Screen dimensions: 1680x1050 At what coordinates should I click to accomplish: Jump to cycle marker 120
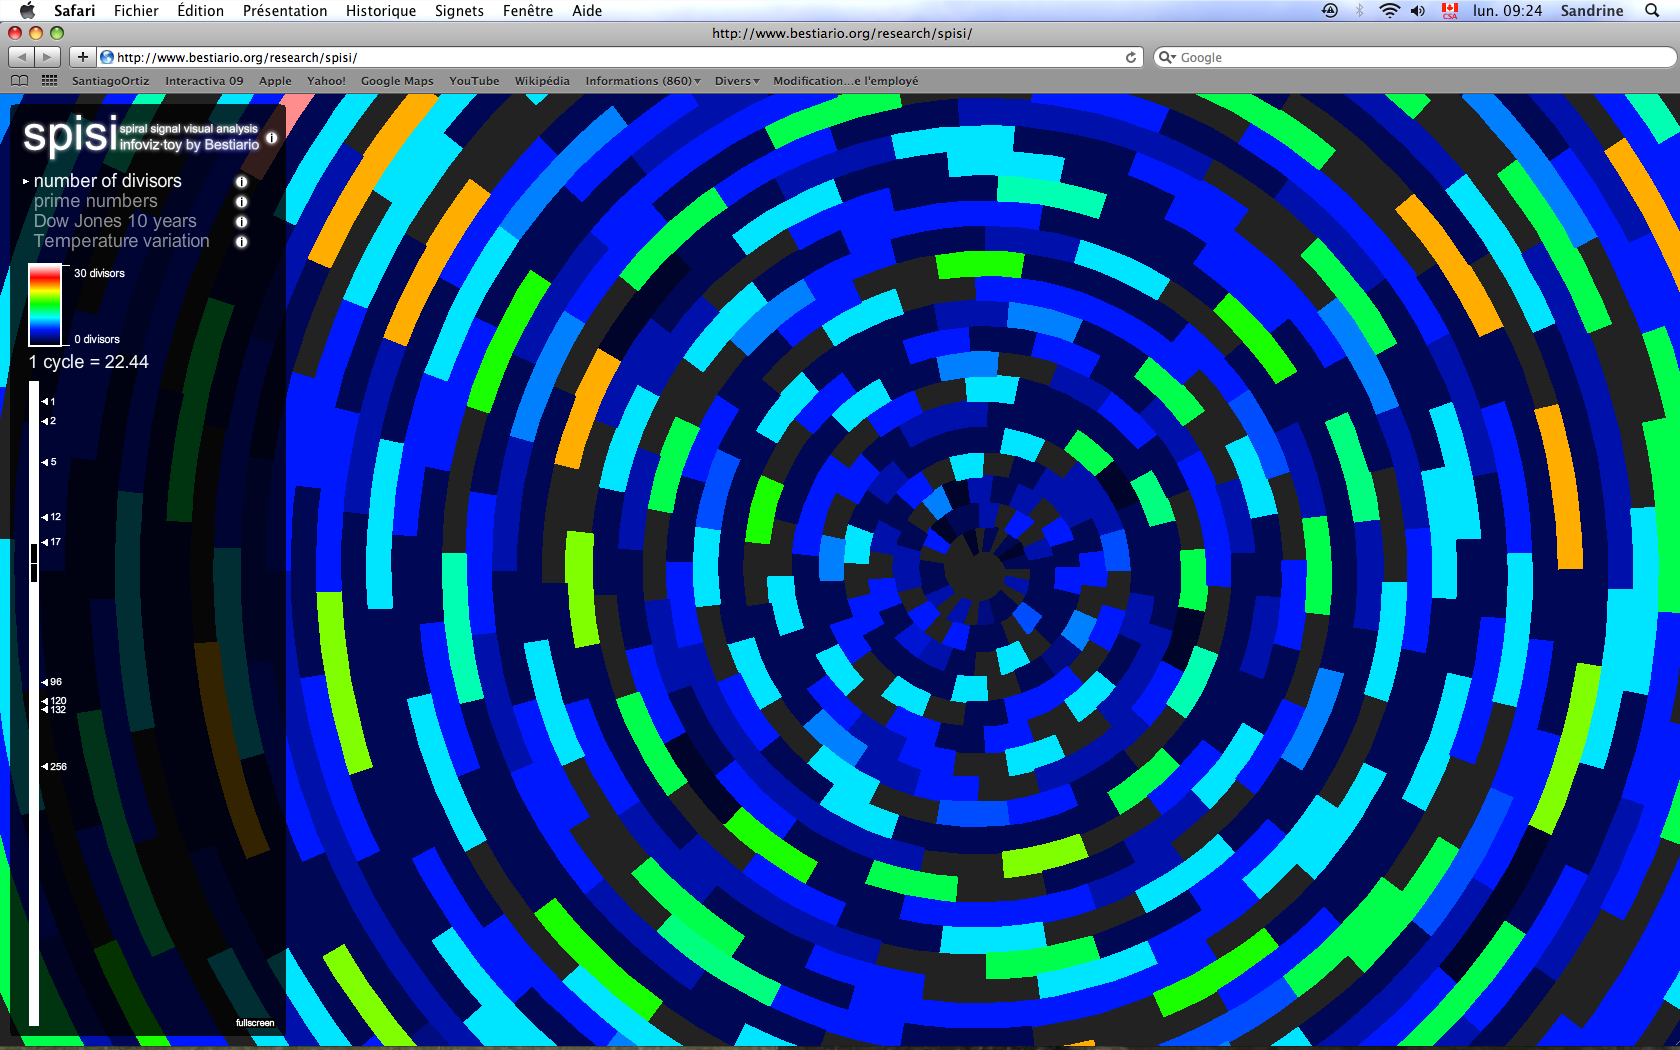54,701
